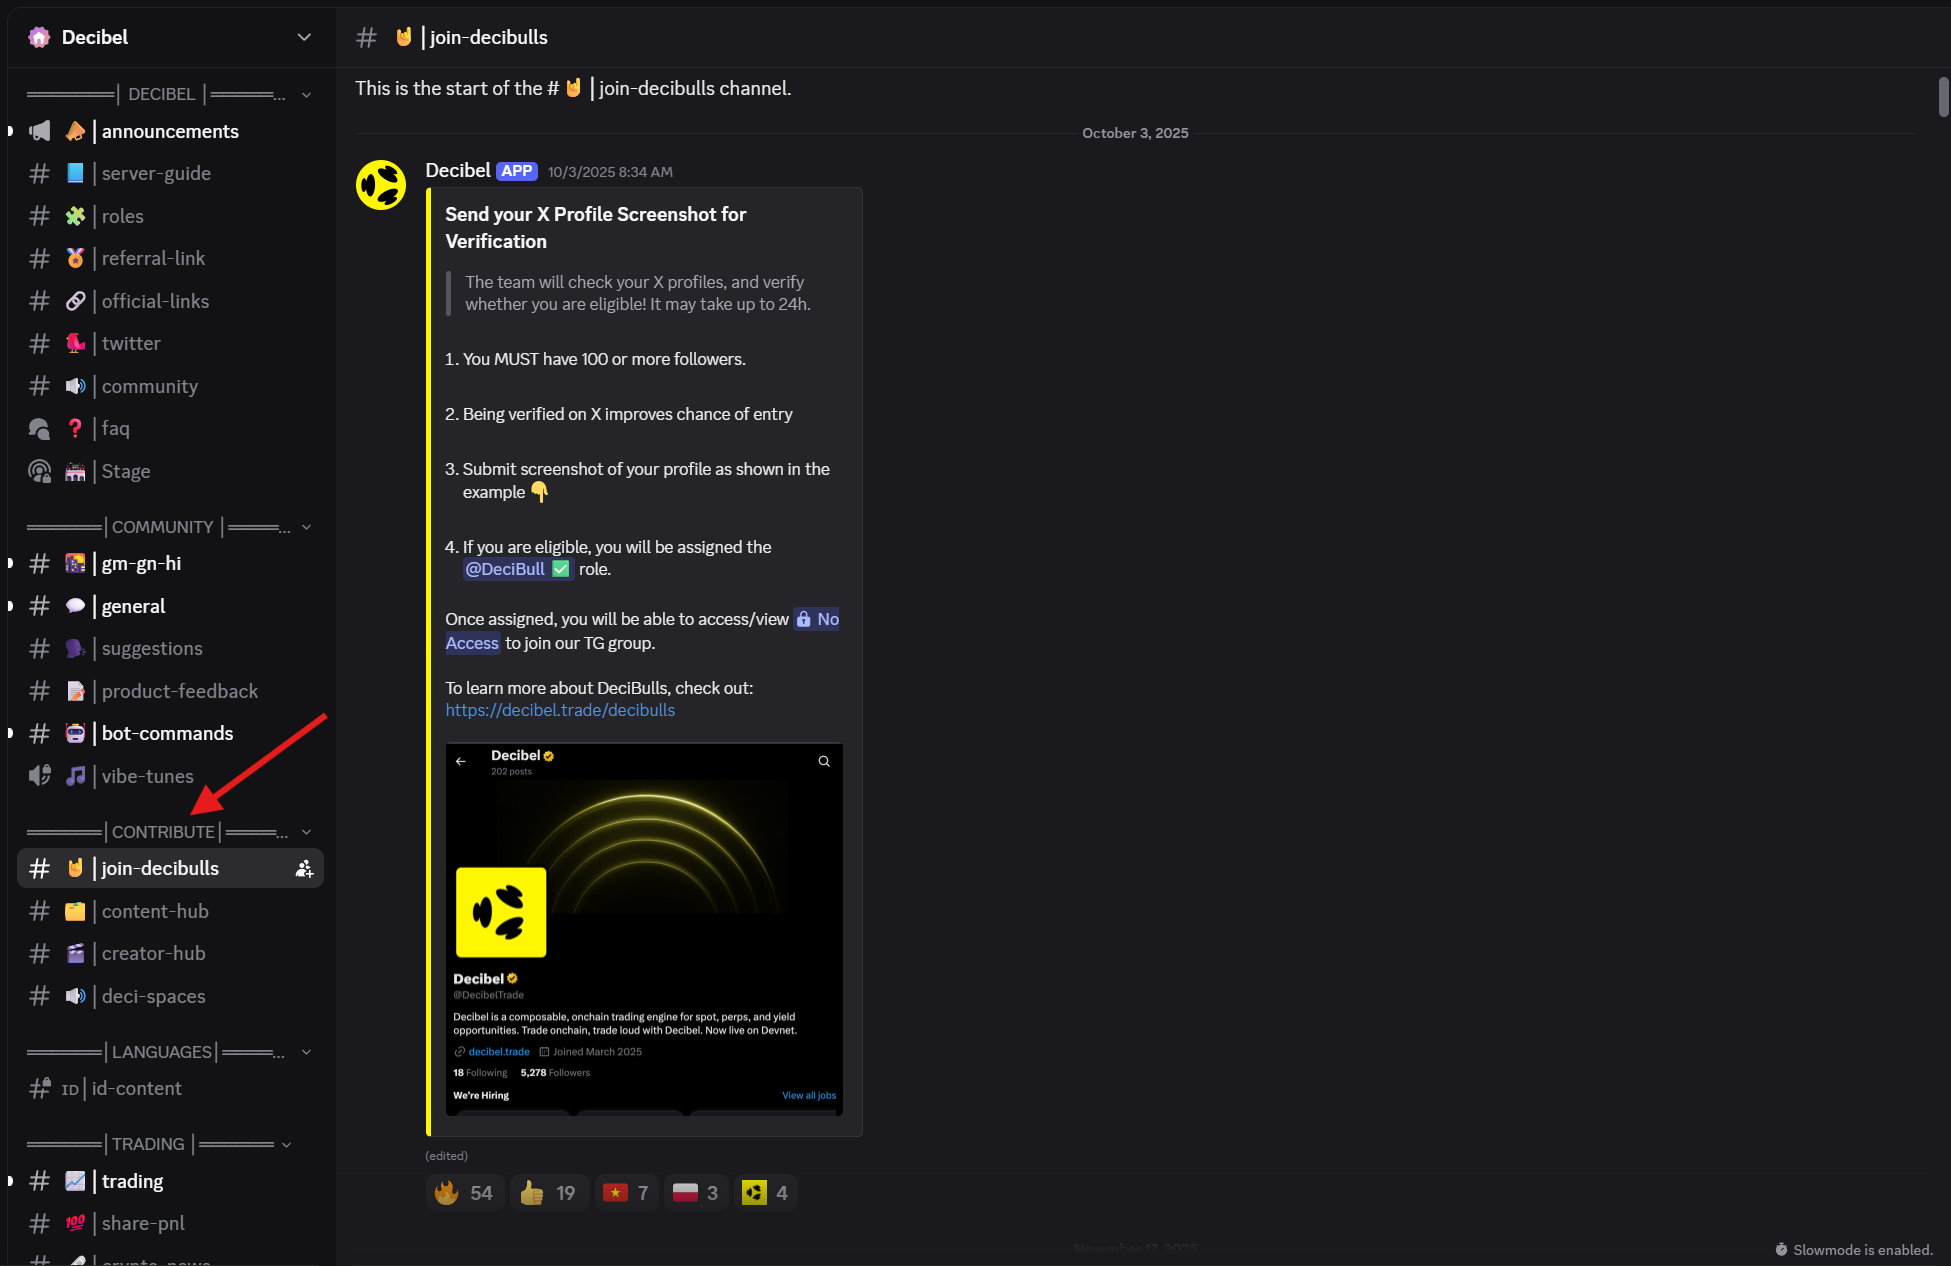Click the vibe-tunes voice channel speaker icon
Screen dimensions: 1951x1266
click(x=39, y=776)
